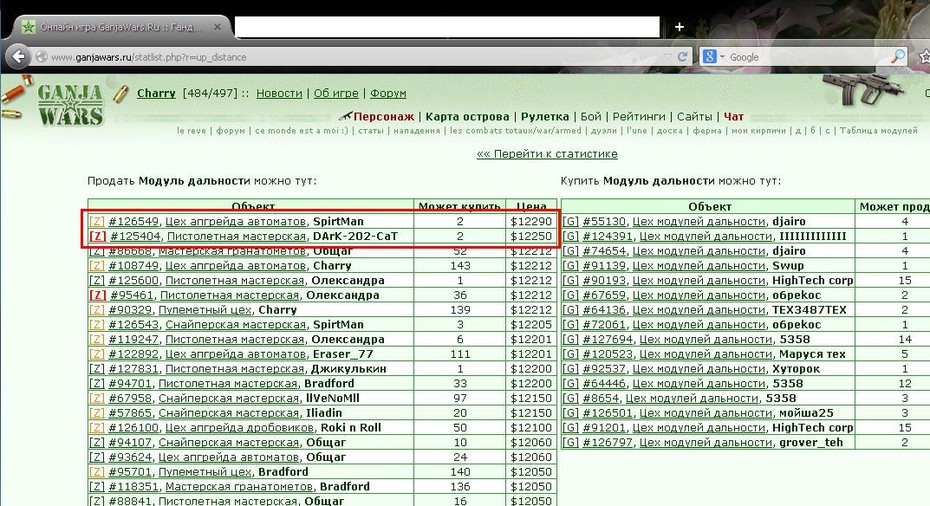
Task: Close the GanjaWars browser tab
Action: pos(217,27)
